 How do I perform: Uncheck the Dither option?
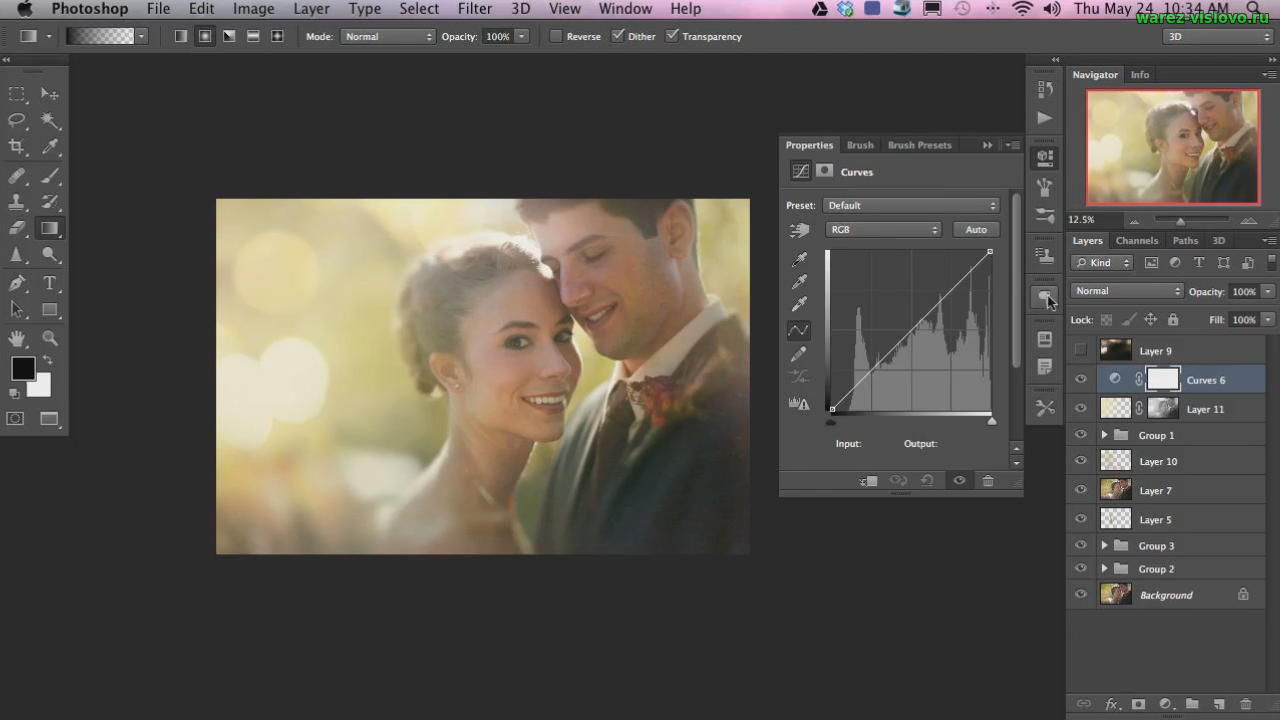(618, 36)
